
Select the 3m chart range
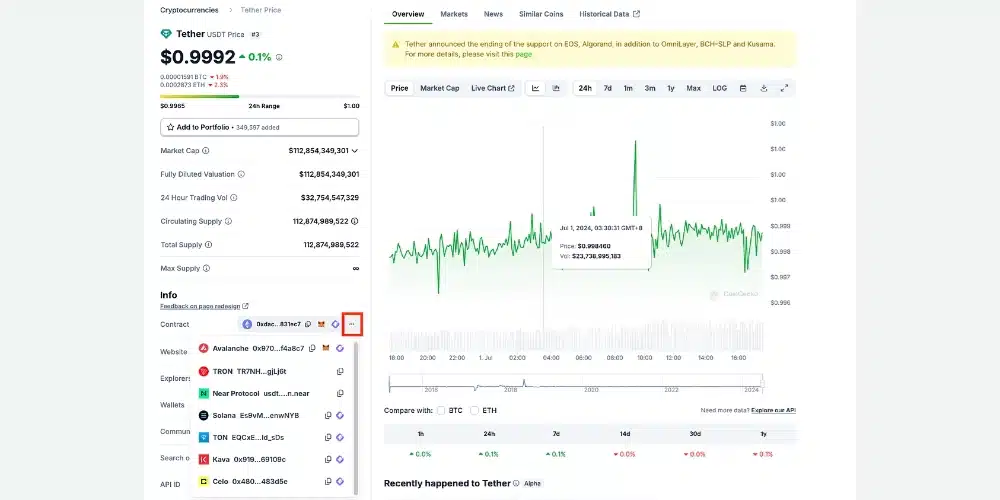(x=650, y=88)
